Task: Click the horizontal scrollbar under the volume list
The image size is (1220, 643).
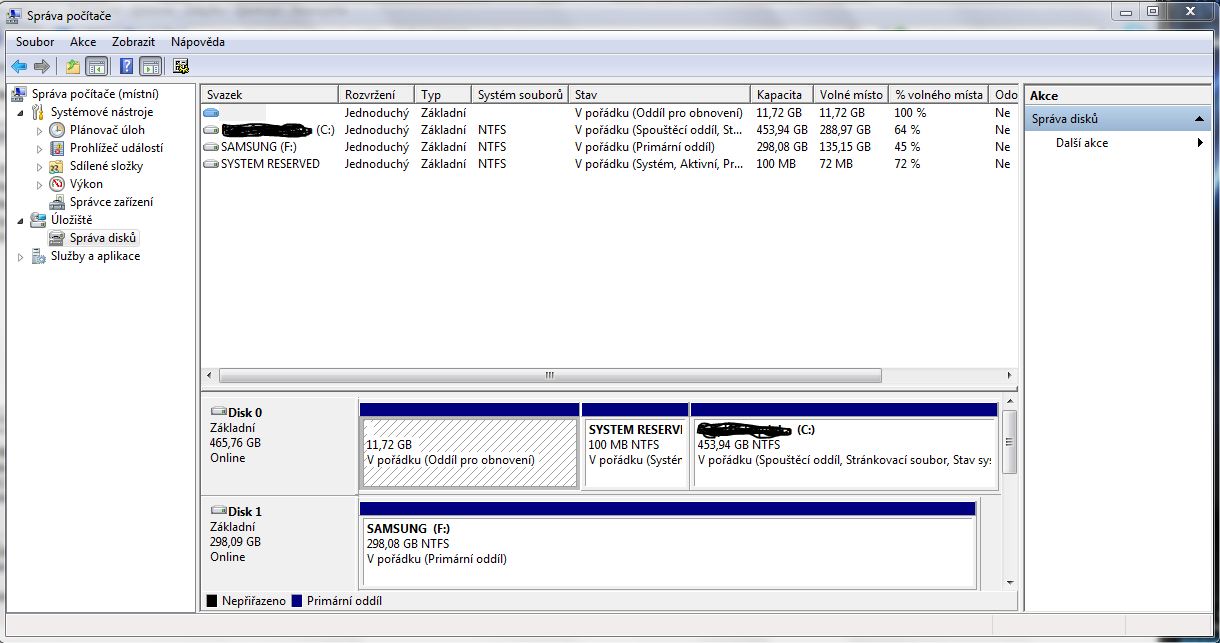Action: (550, 376)
